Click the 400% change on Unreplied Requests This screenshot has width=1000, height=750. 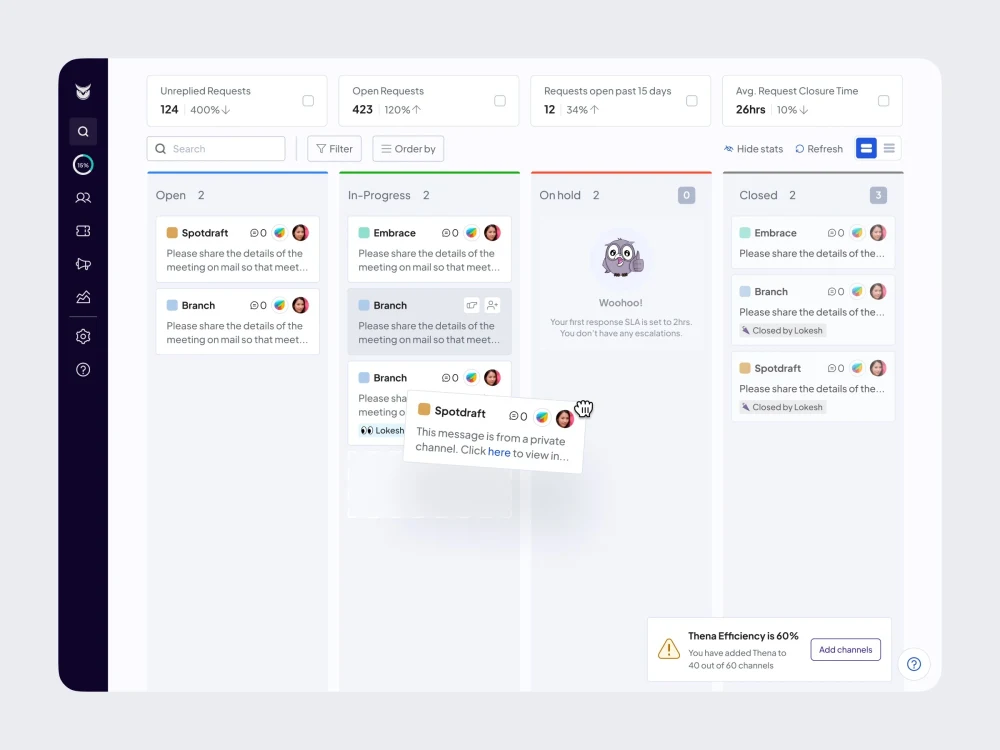(210, 110)
